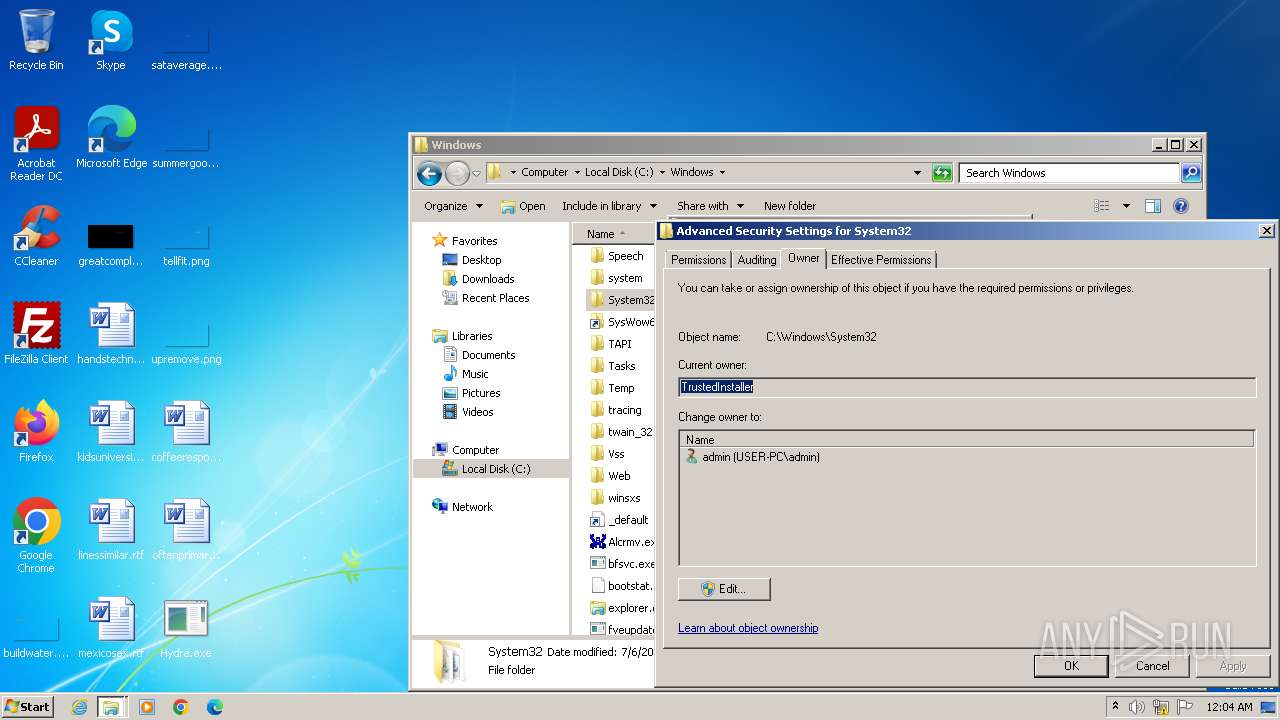Launch Skype from the desktop
Image resolution: width=1280 pixels, height=720 pixels.
click(110, 40)
